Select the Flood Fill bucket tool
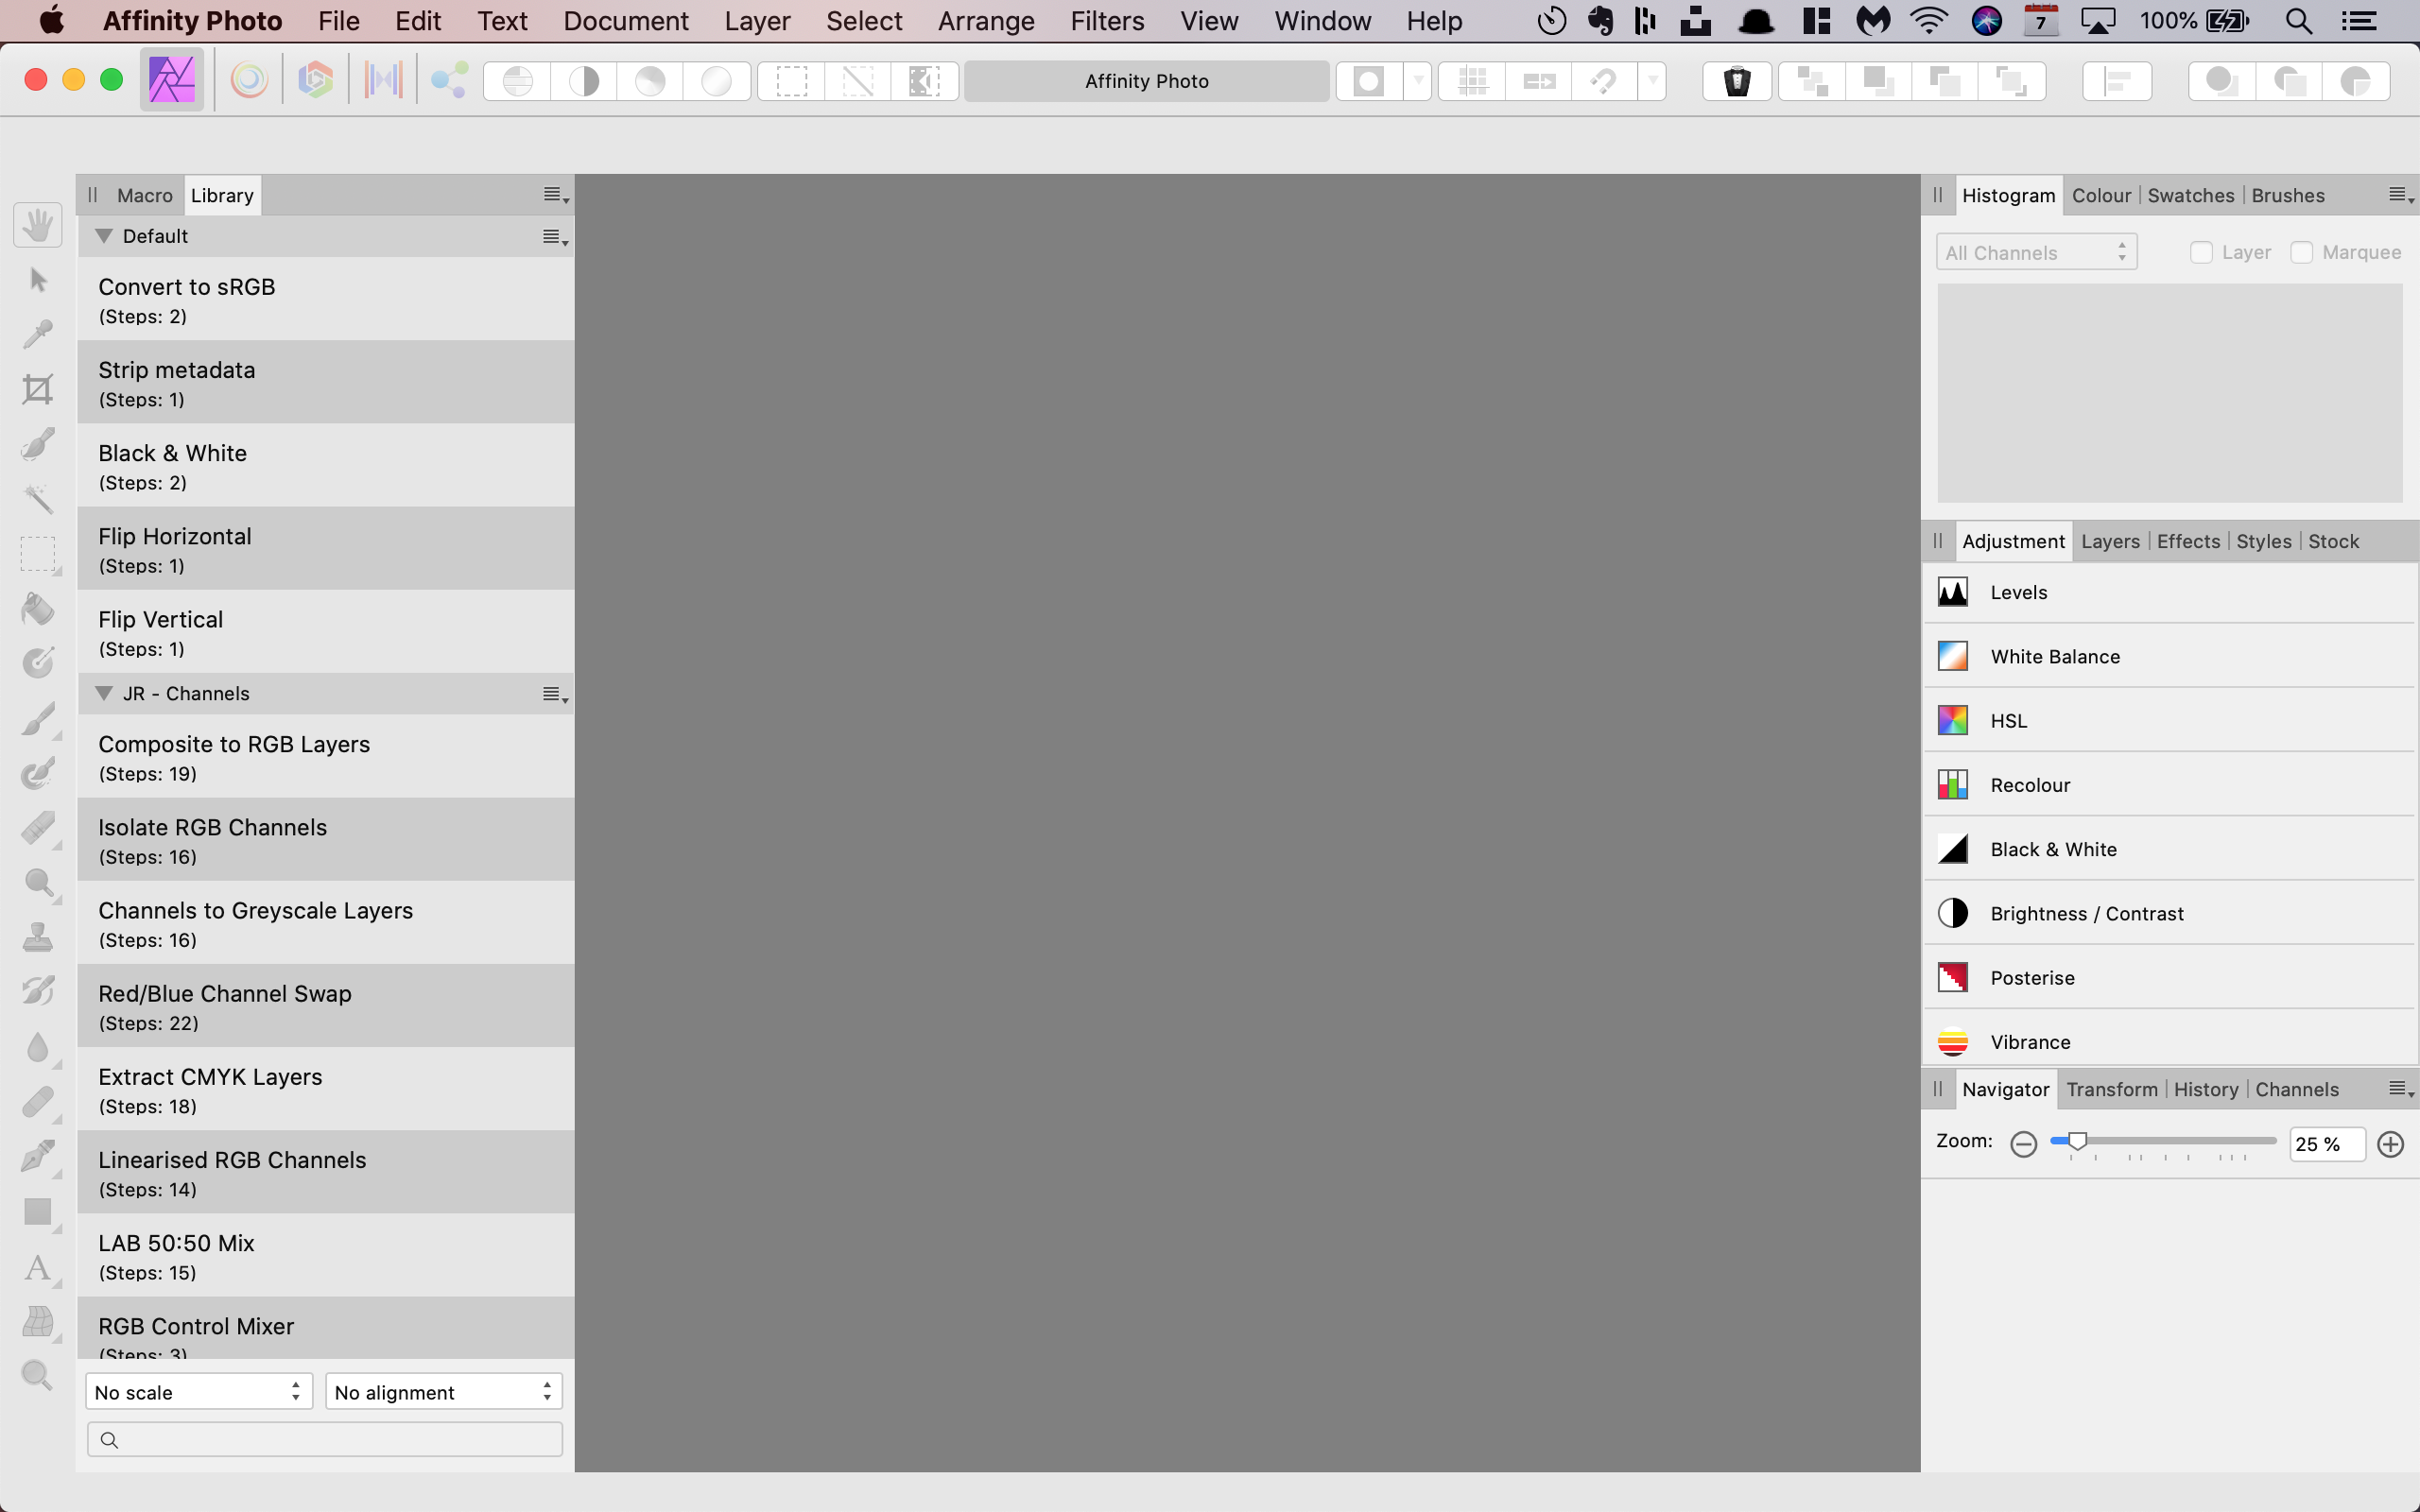 coord(38,608)
